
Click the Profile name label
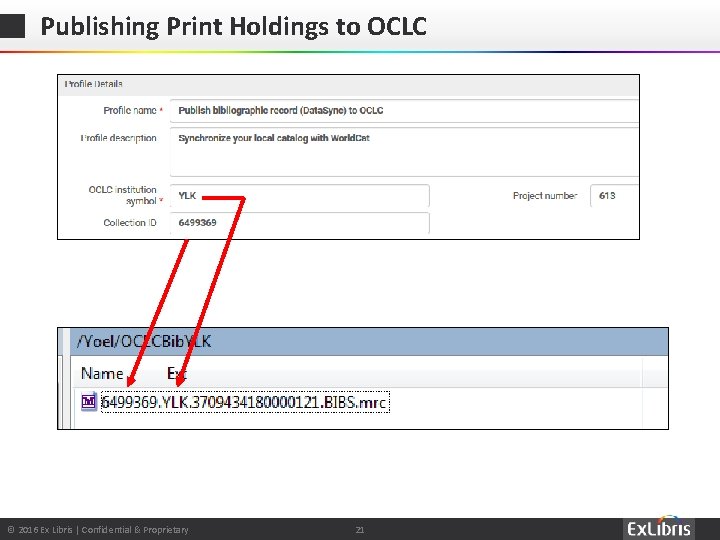[130, 111]
